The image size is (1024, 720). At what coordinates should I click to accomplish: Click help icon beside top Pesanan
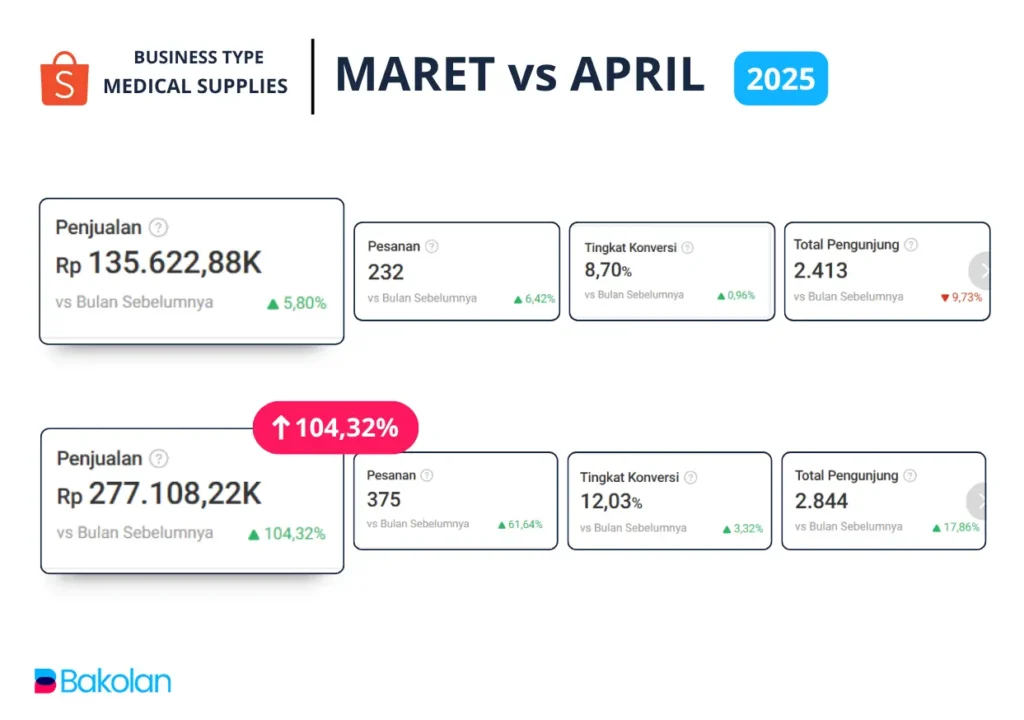coord(431,246)
